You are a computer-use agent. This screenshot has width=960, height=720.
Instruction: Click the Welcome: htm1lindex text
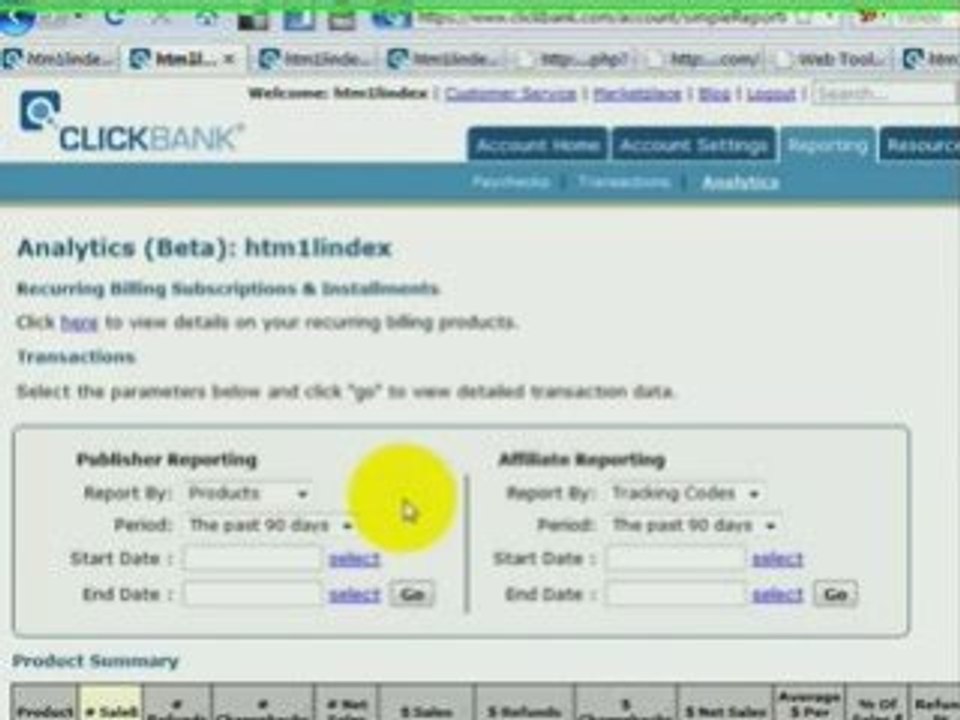click(x=337, y=94)
